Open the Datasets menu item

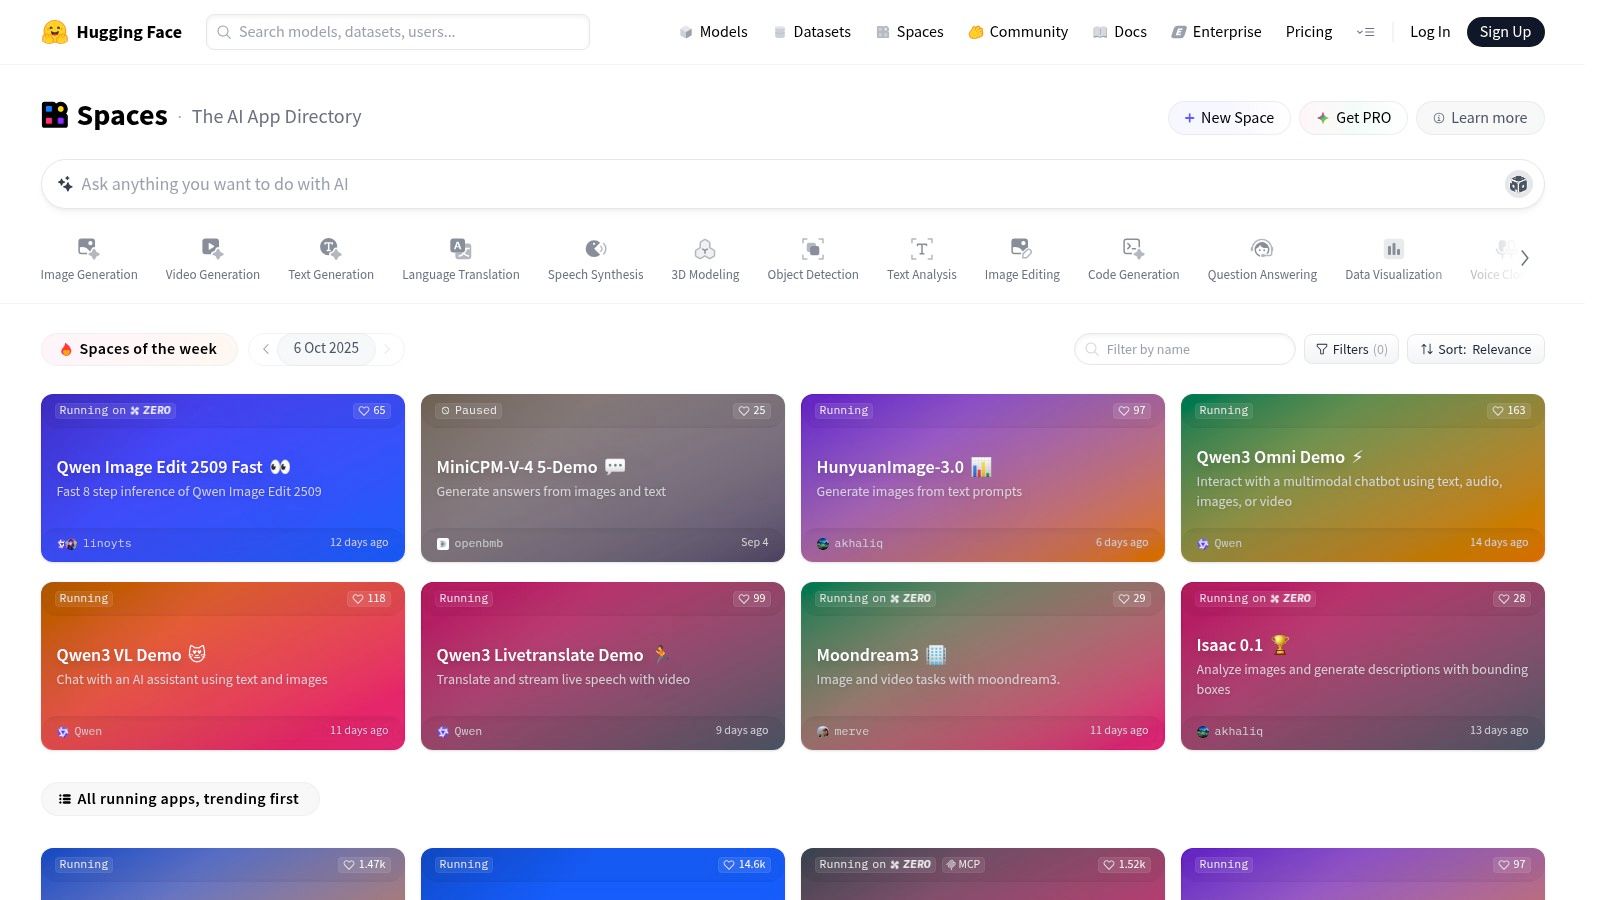(812, 32)
